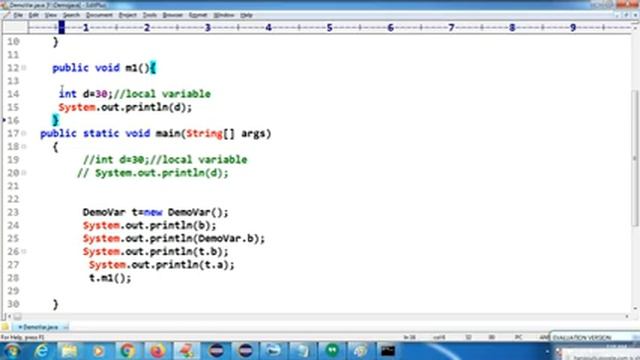Viewport: 640px width, 360px height.
Task: Click the vertical scrollbar down arrow
Action: coord(635,309)
